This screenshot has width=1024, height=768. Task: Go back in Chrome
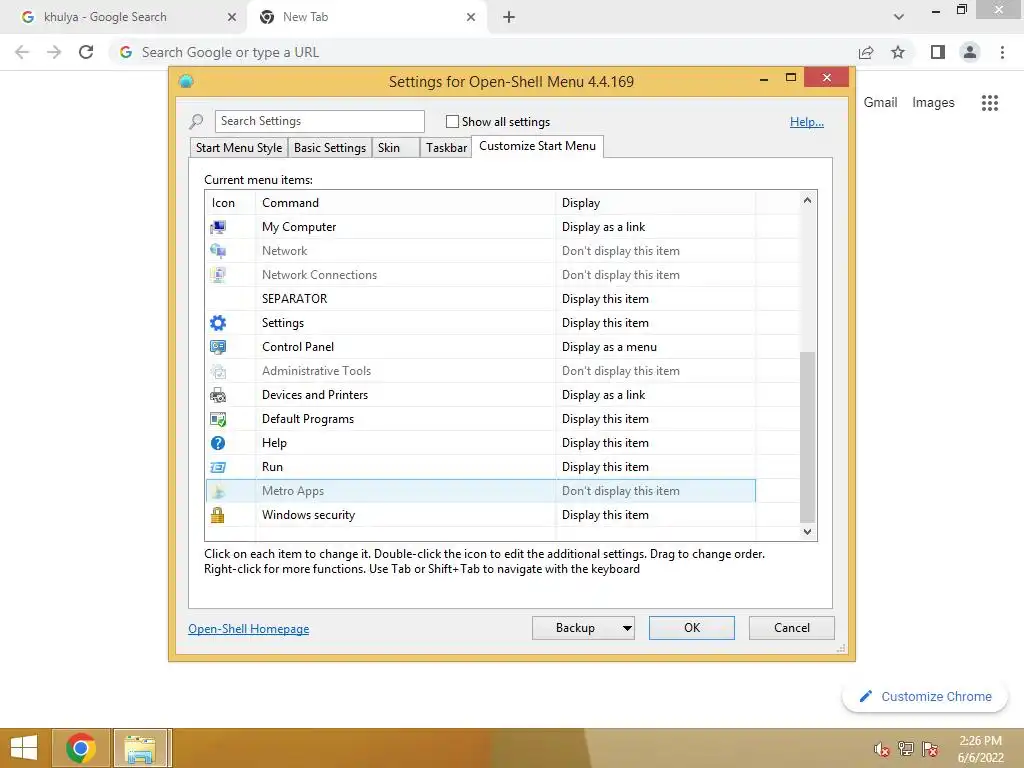(22, 52)
